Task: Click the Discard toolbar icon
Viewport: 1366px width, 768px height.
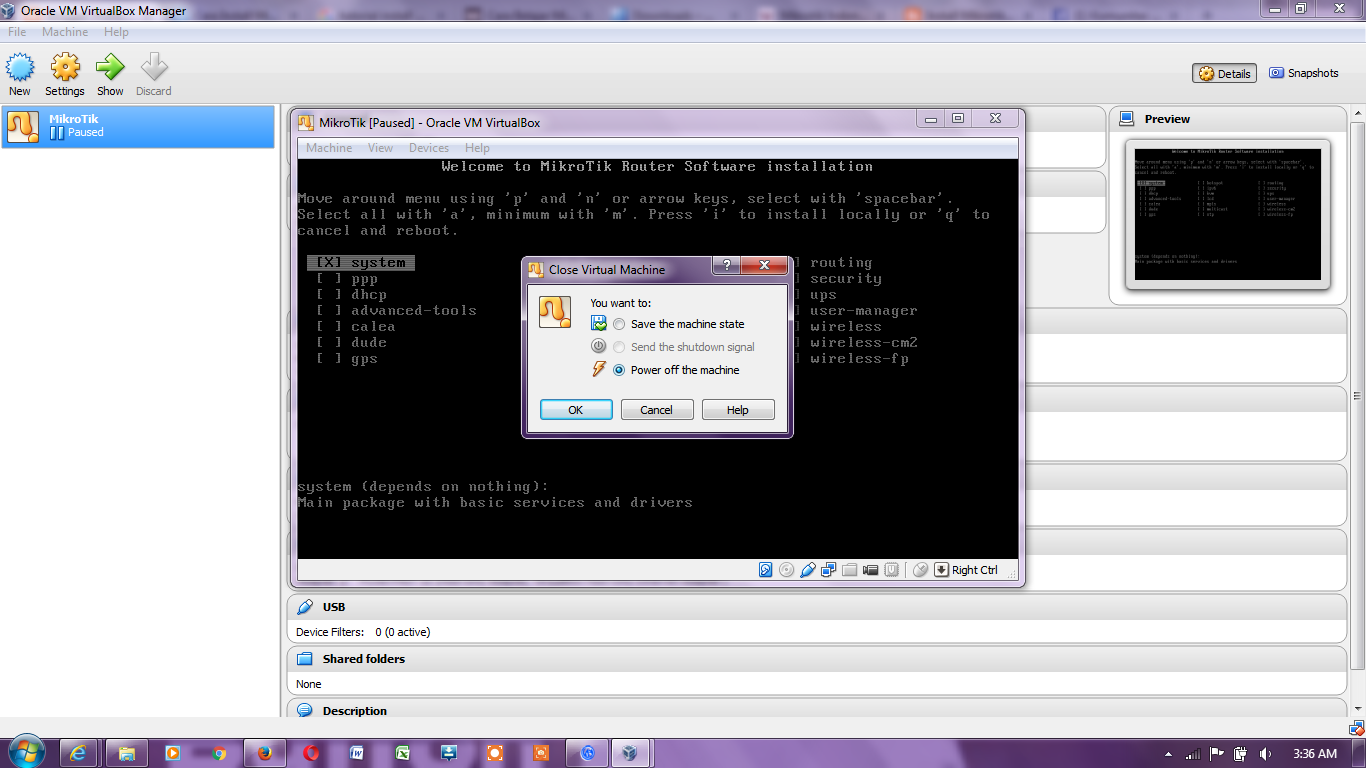Action: tap(154, 75)
